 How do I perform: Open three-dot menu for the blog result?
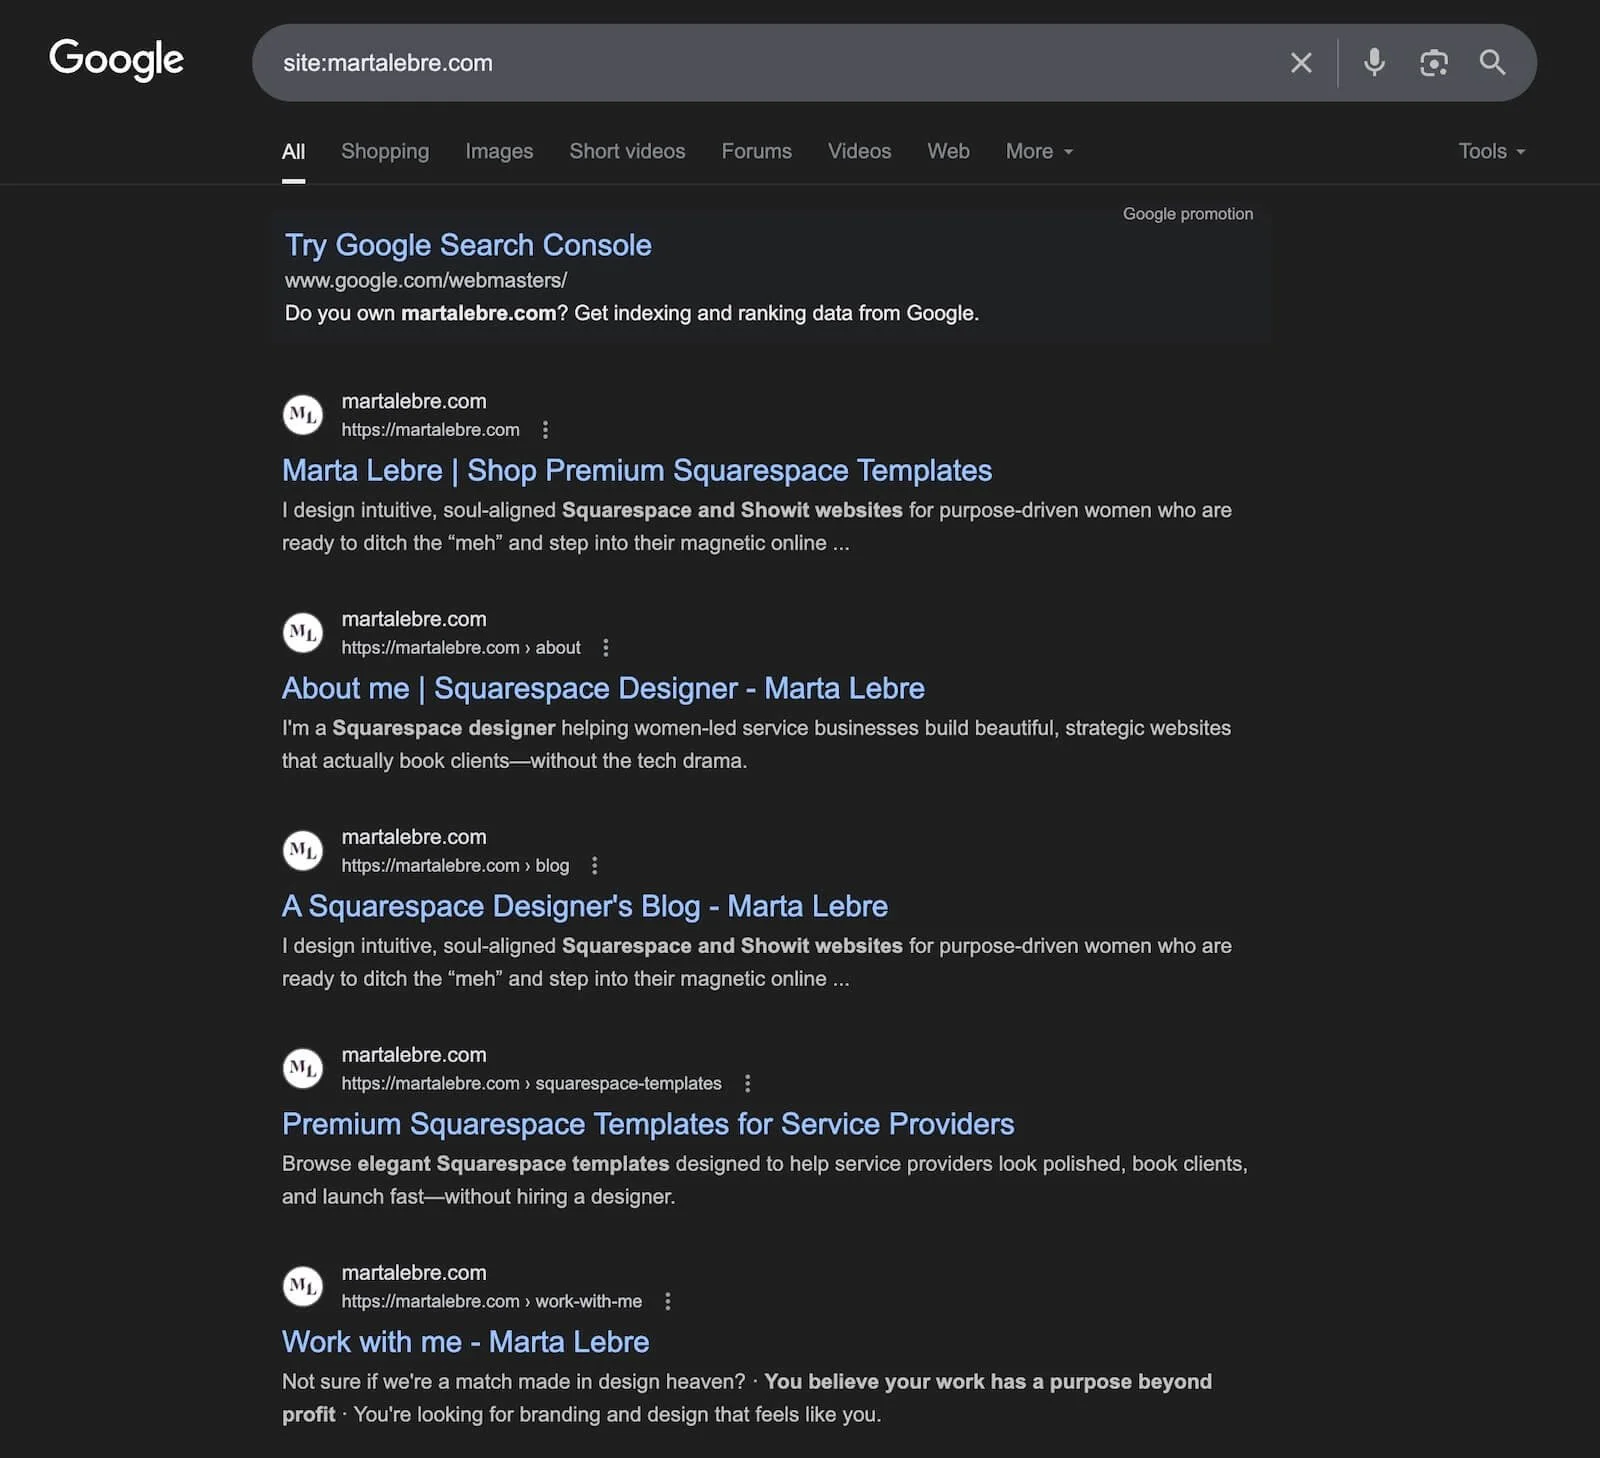coord(595,866)
